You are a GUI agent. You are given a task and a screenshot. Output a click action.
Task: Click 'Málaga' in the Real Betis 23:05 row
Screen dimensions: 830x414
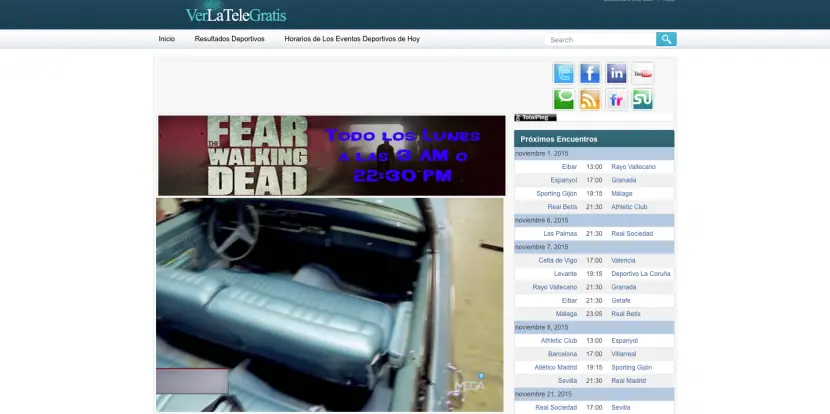pyautogui.click(x=566, y=314)
